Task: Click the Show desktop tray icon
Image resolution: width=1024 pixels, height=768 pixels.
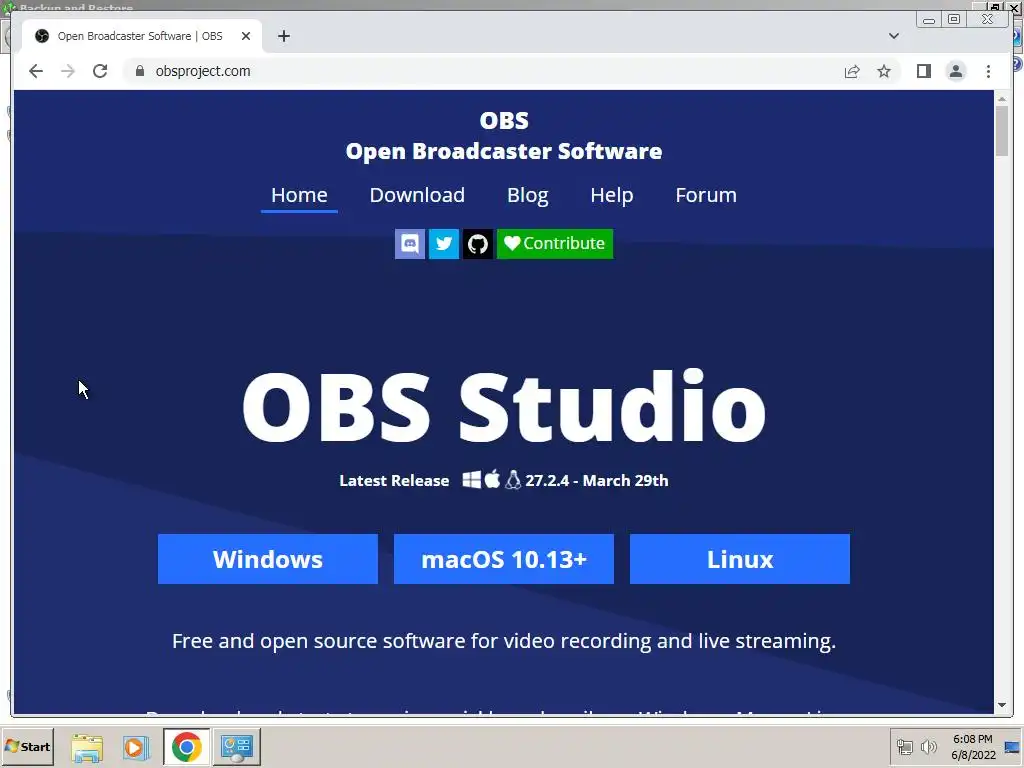Action: tap(1013, 746)
